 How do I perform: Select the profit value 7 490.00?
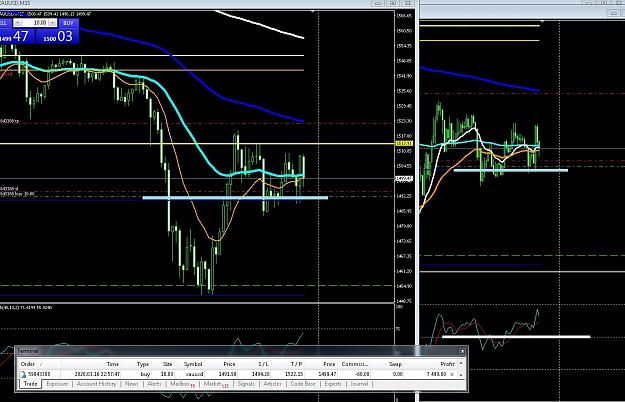pyautogui.click(x=436, y=375)
